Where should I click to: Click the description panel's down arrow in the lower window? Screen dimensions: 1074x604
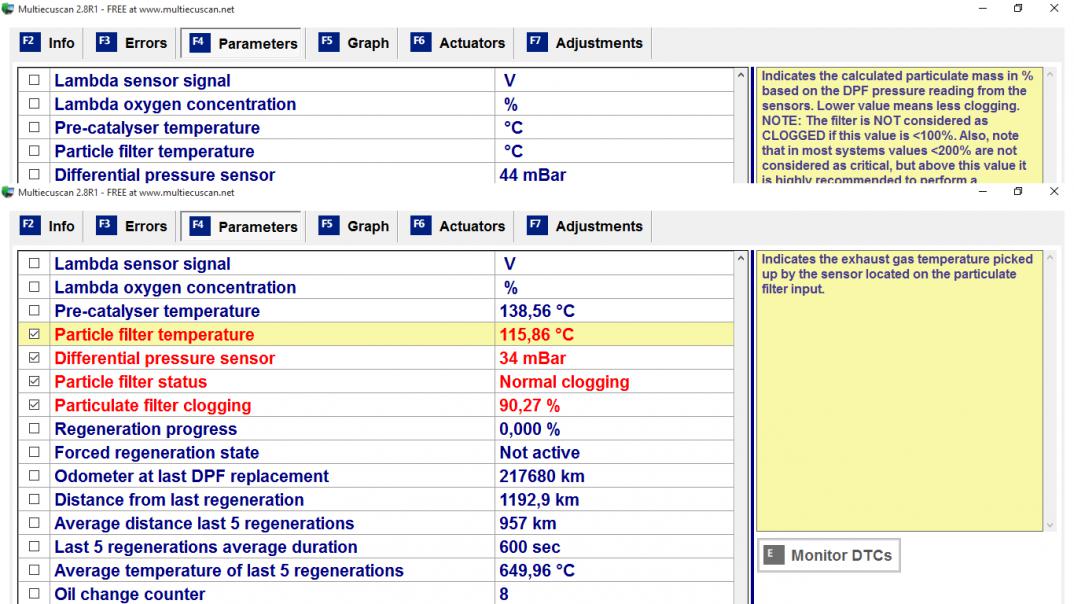[1050, 524]
